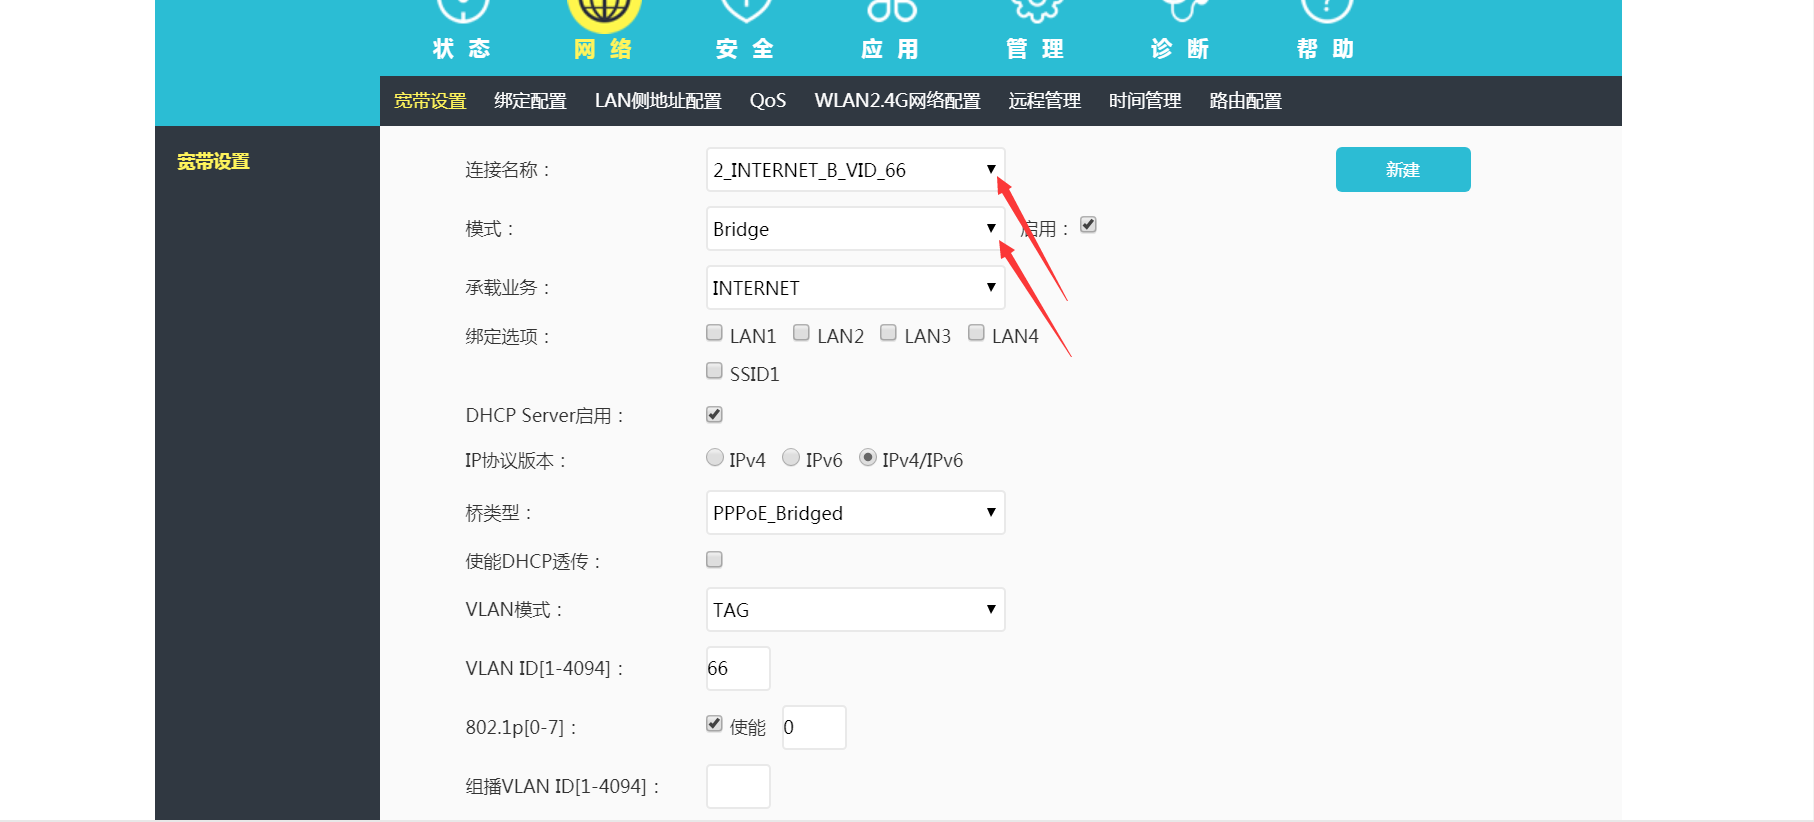The image size is (1814, 822).
Task: Check the LAN3 binding option
Action: [888, 333]
